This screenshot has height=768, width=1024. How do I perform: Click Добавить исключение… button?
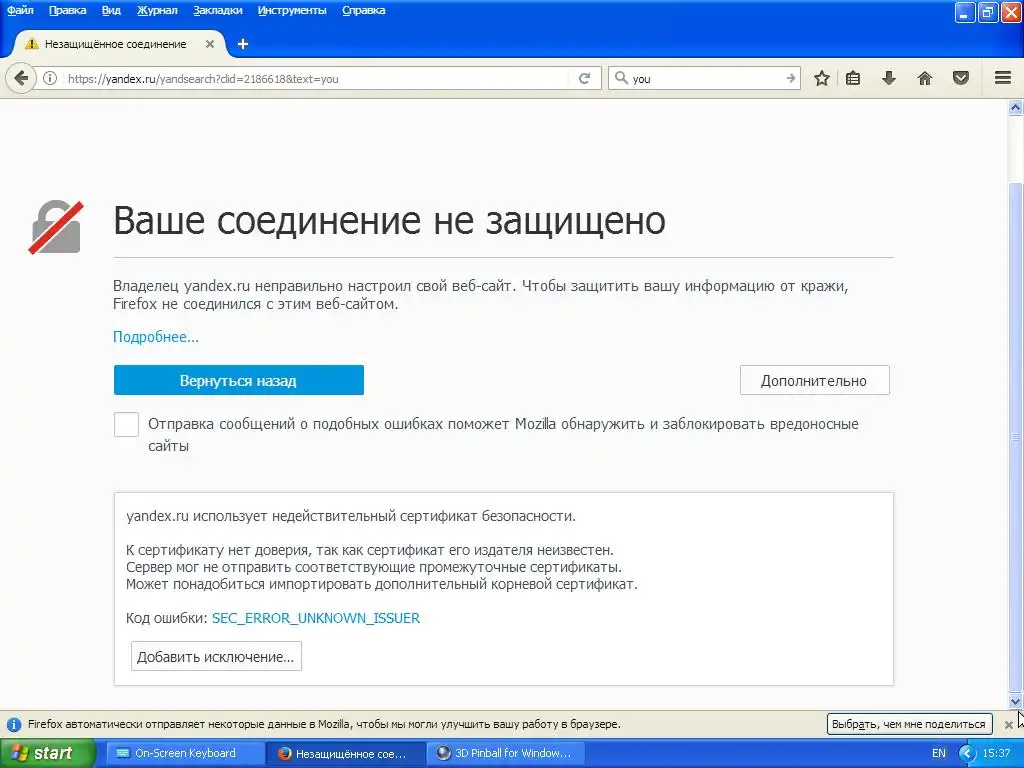click(216, 656)
